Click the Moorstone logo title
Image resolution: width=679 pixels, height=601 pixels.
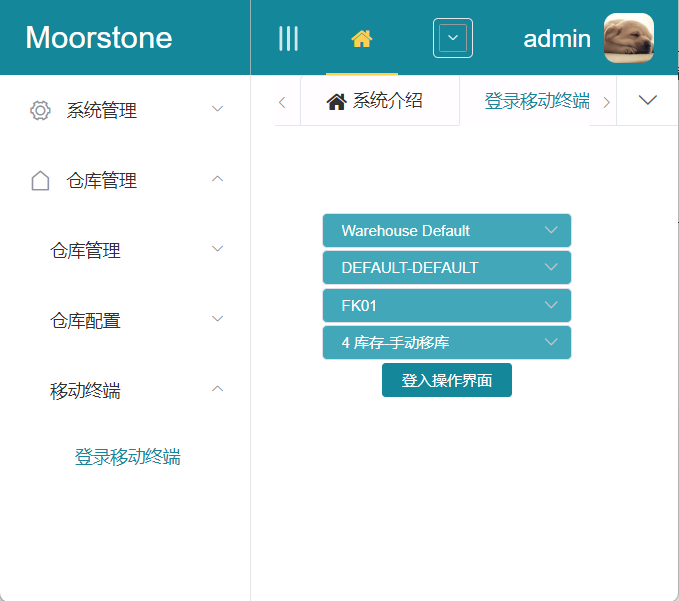point(99,38)
